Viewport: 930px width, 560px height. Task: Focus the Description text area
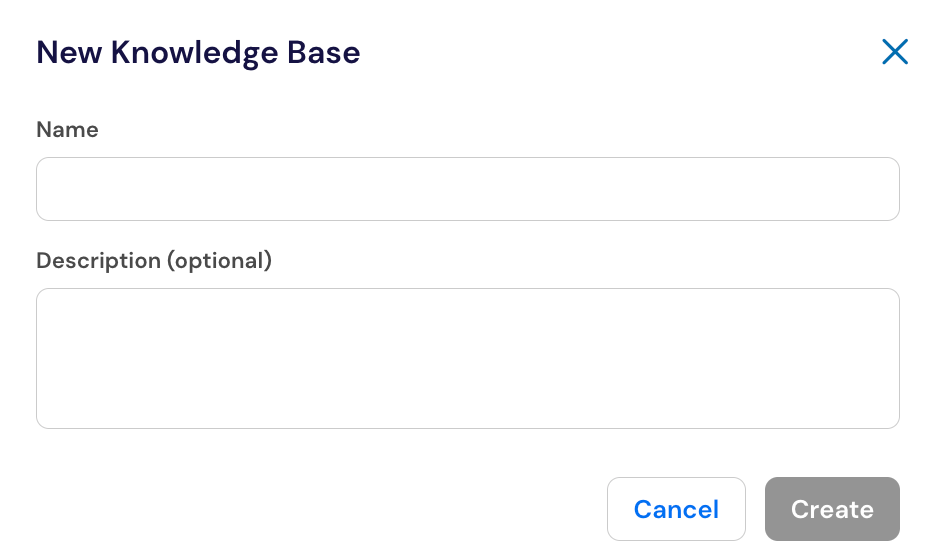click(x=467, y=358)
